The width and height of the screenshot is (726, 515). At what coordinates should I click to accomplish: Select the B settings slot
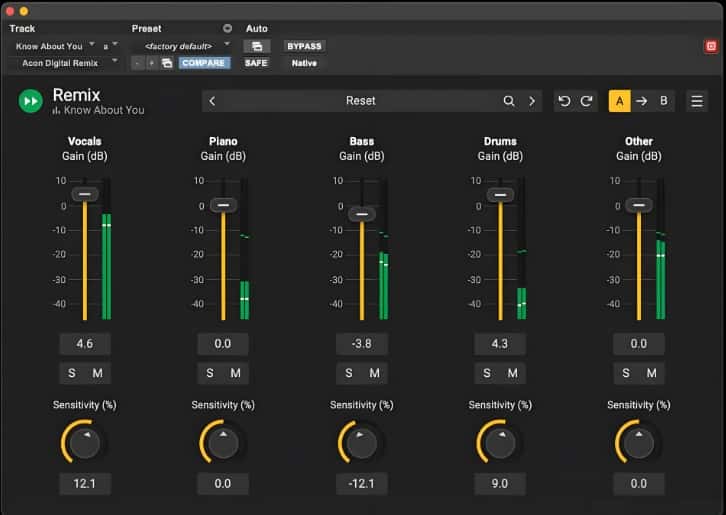pos(663,101)
